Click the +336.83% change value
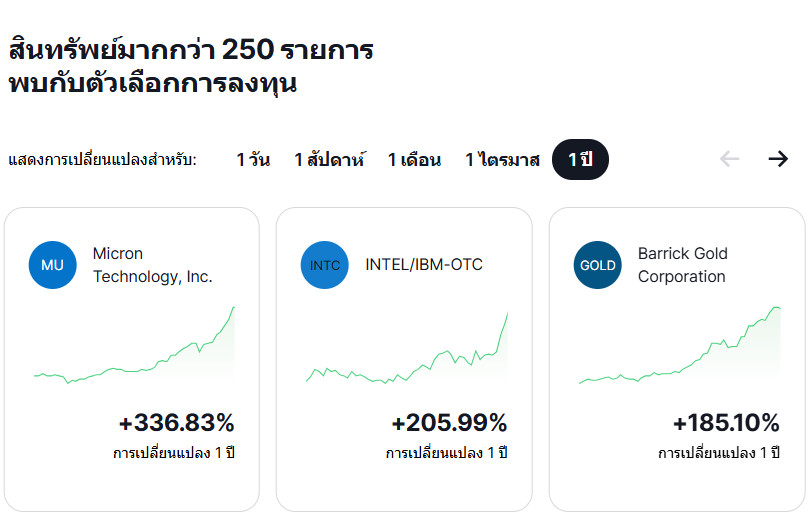810x530 pixels. pyautogui.click(x=176, y=423)
